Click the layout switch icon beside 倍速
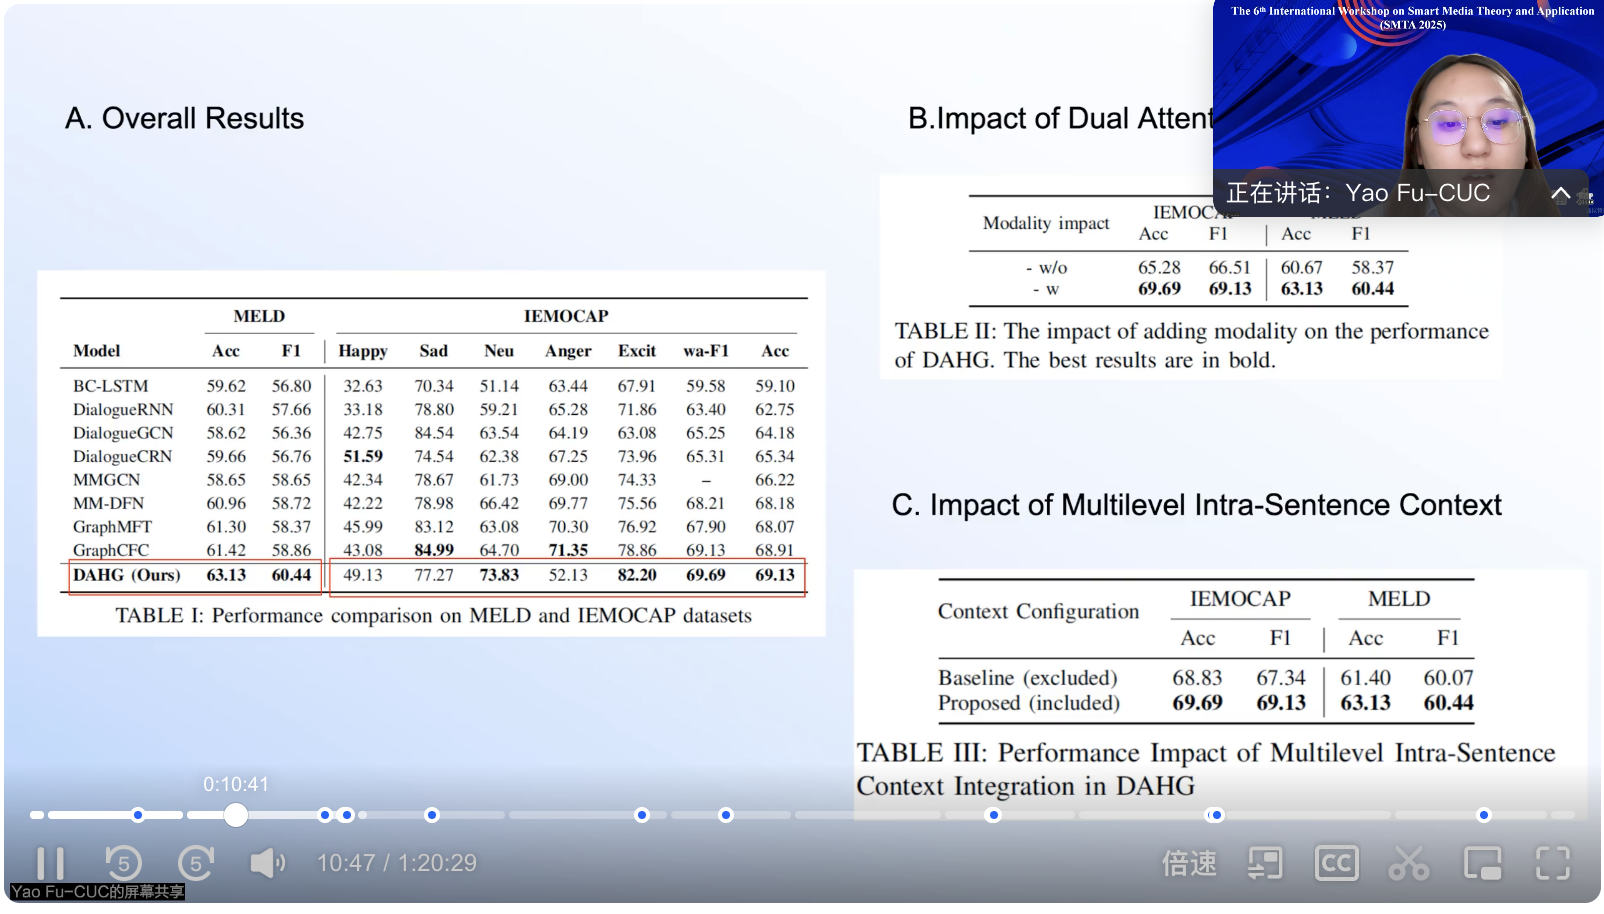 point(1265,863)
